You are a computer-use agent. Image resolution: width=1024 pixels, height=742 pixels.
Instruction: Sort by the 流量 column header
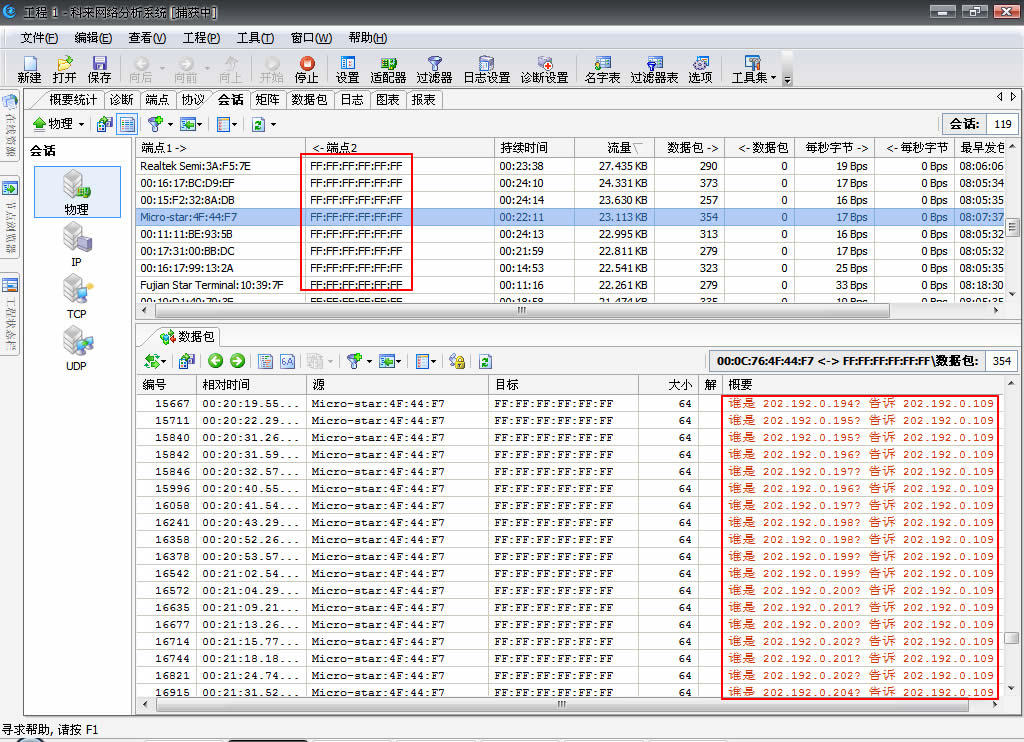[620, 148]
